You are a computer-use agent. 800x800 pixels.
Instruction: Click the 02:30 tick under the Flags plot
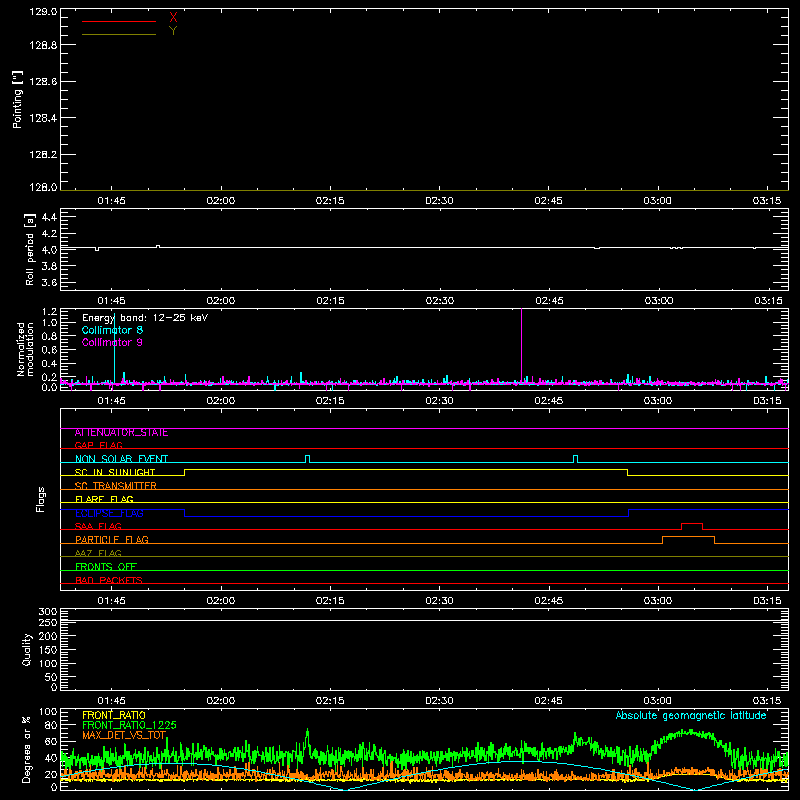(x=439, y=601)
